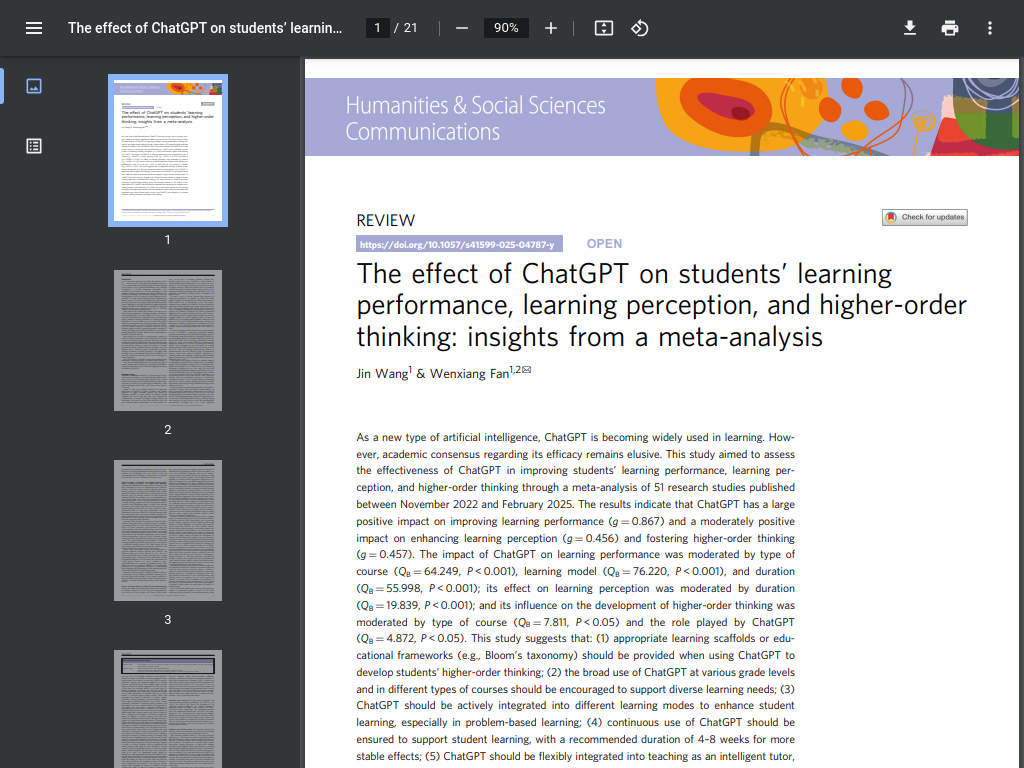This screenshot has height=768, width=1024.
Task: Open the page 1 thumbnail
Action: click(168, 150)
